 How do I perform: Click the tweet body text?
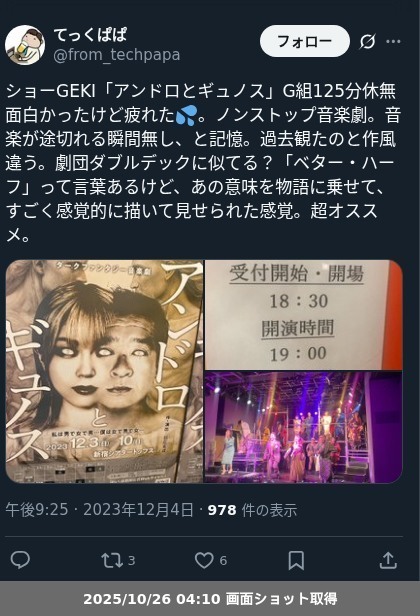pyautogui.click(x=202, y=163)
